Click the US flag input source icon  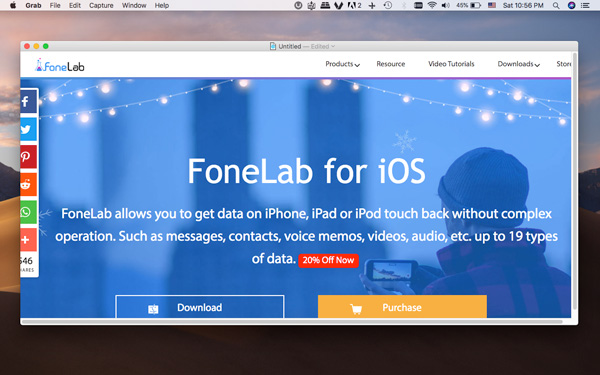[492, 5]
